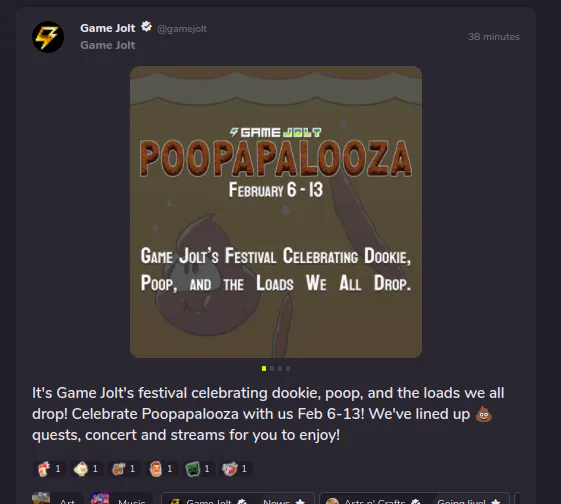The width and height of the screenshot is (561, 504).
Task: Toggle the chicken sticker reaction
Action: coord(87,469)
